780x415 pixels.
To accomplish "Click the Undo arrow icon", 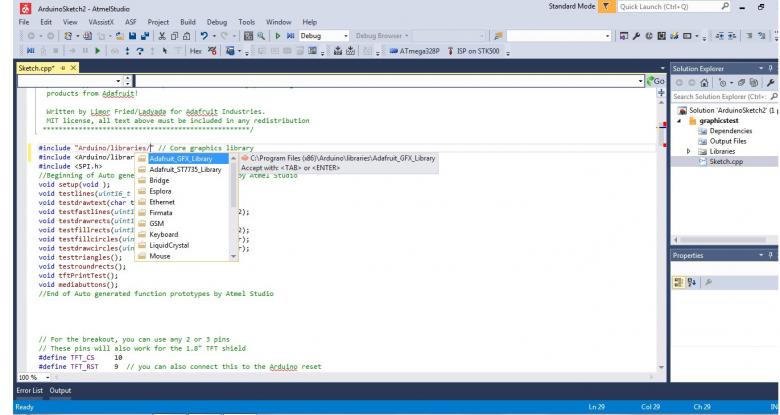I will coord(203,36).
